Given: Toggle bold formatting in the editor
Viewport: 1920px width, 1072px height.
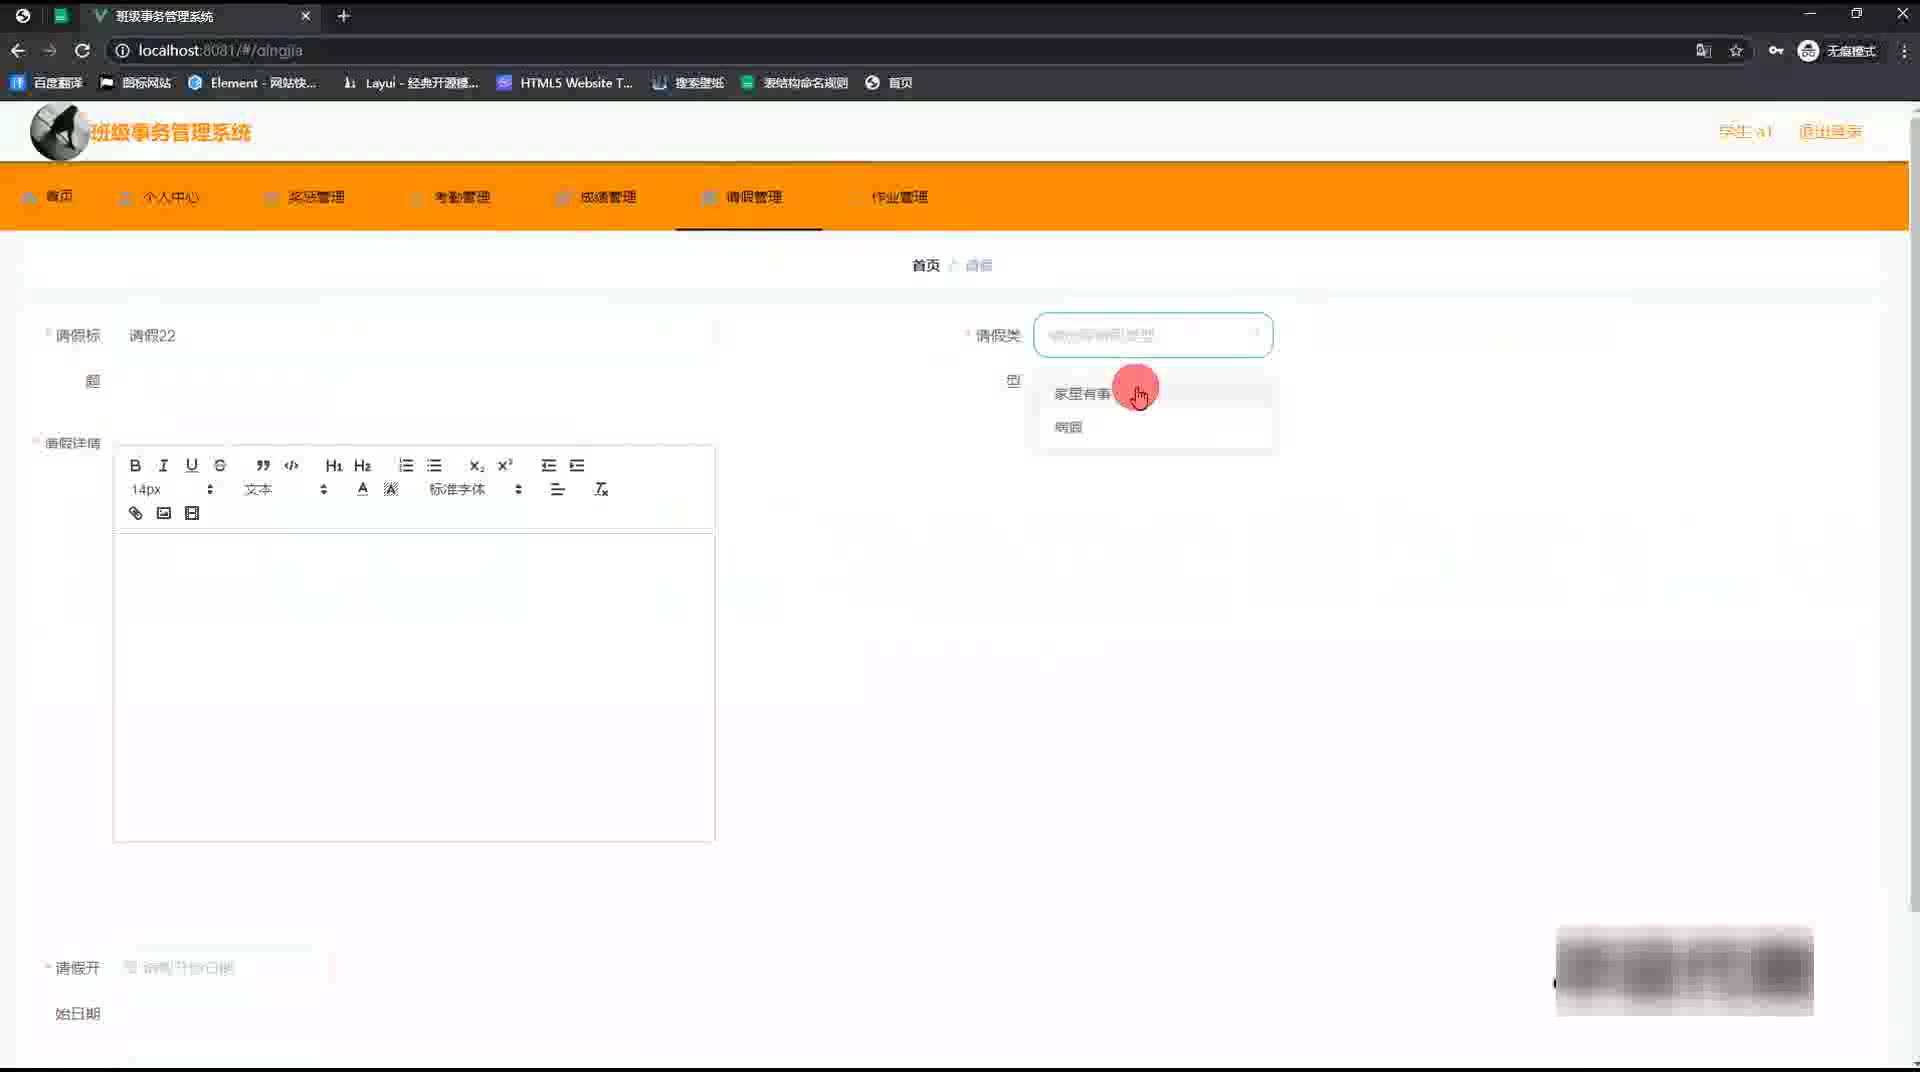Looking at the screenshot, I should (135, 465).
